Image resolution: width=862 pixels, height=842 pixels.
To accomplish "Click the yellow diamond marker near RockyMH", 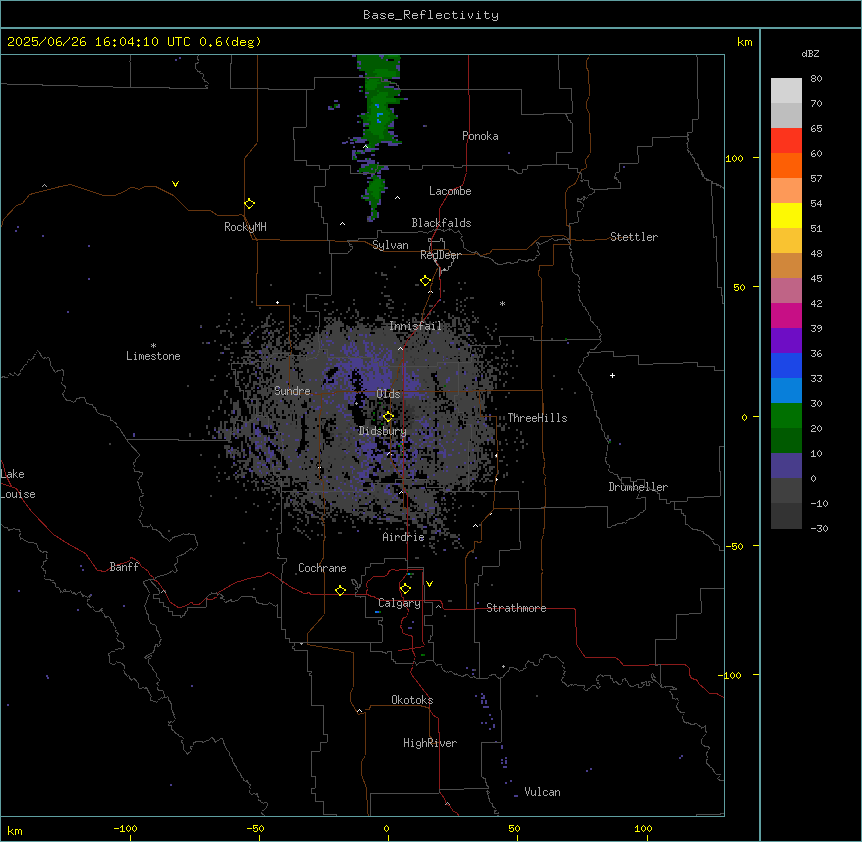I will (x=249, y=204).
